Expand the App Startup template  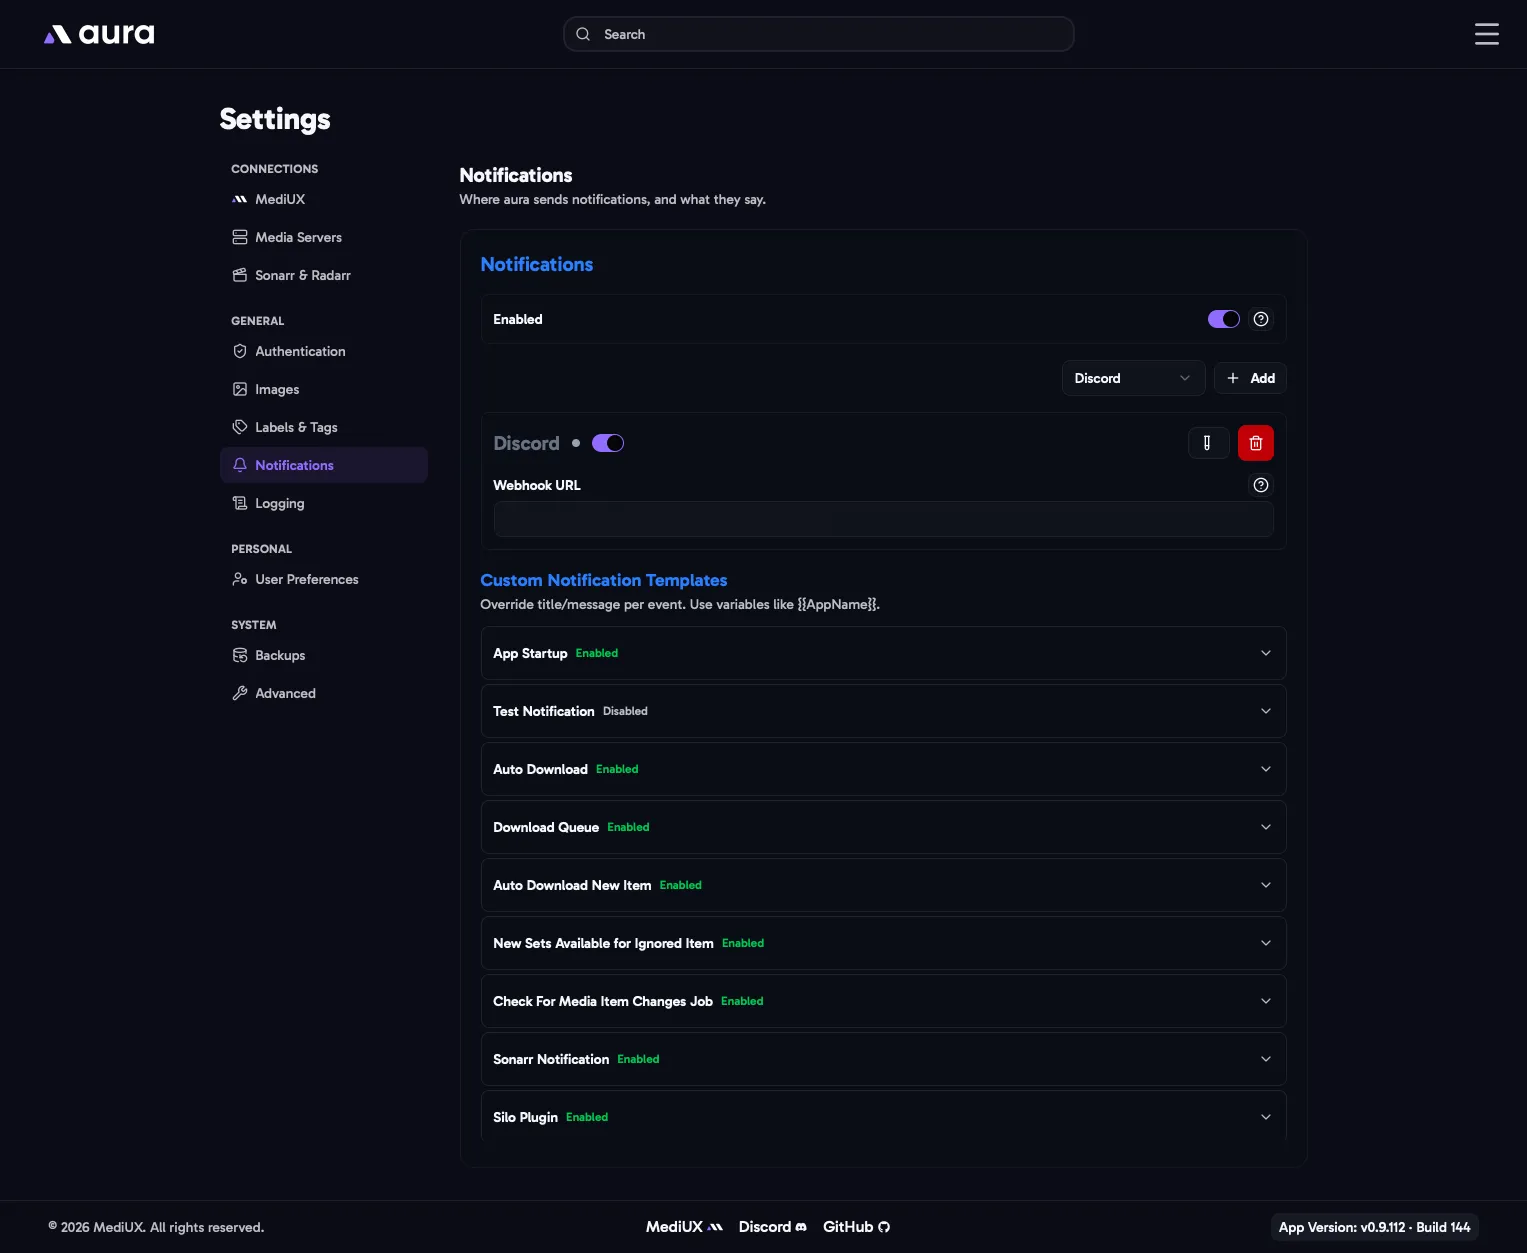point(883,653)
